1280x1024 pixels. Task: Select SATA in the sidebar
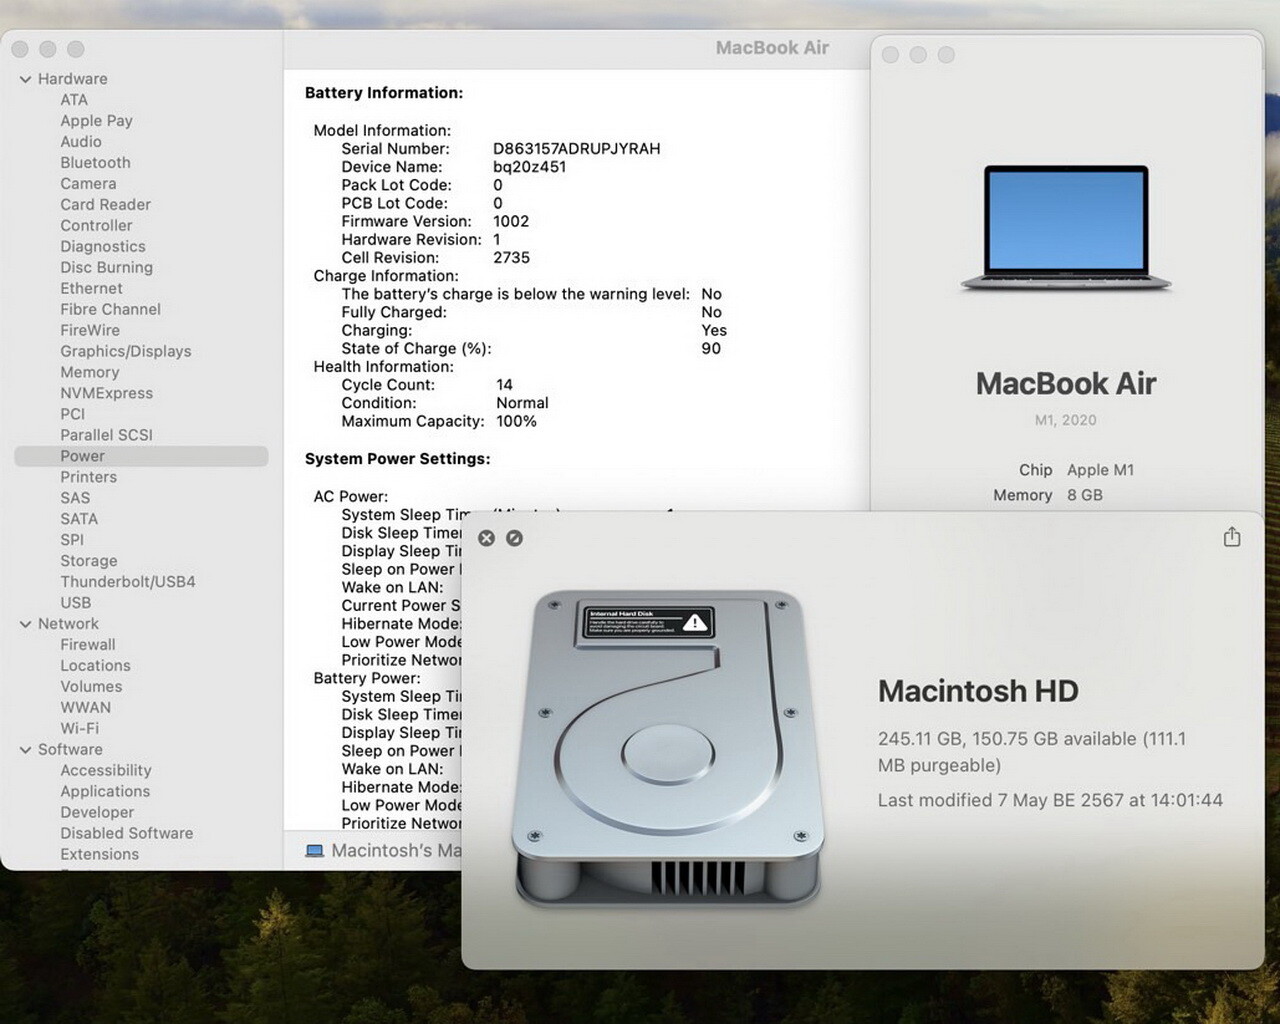click(x=79, y=520)
